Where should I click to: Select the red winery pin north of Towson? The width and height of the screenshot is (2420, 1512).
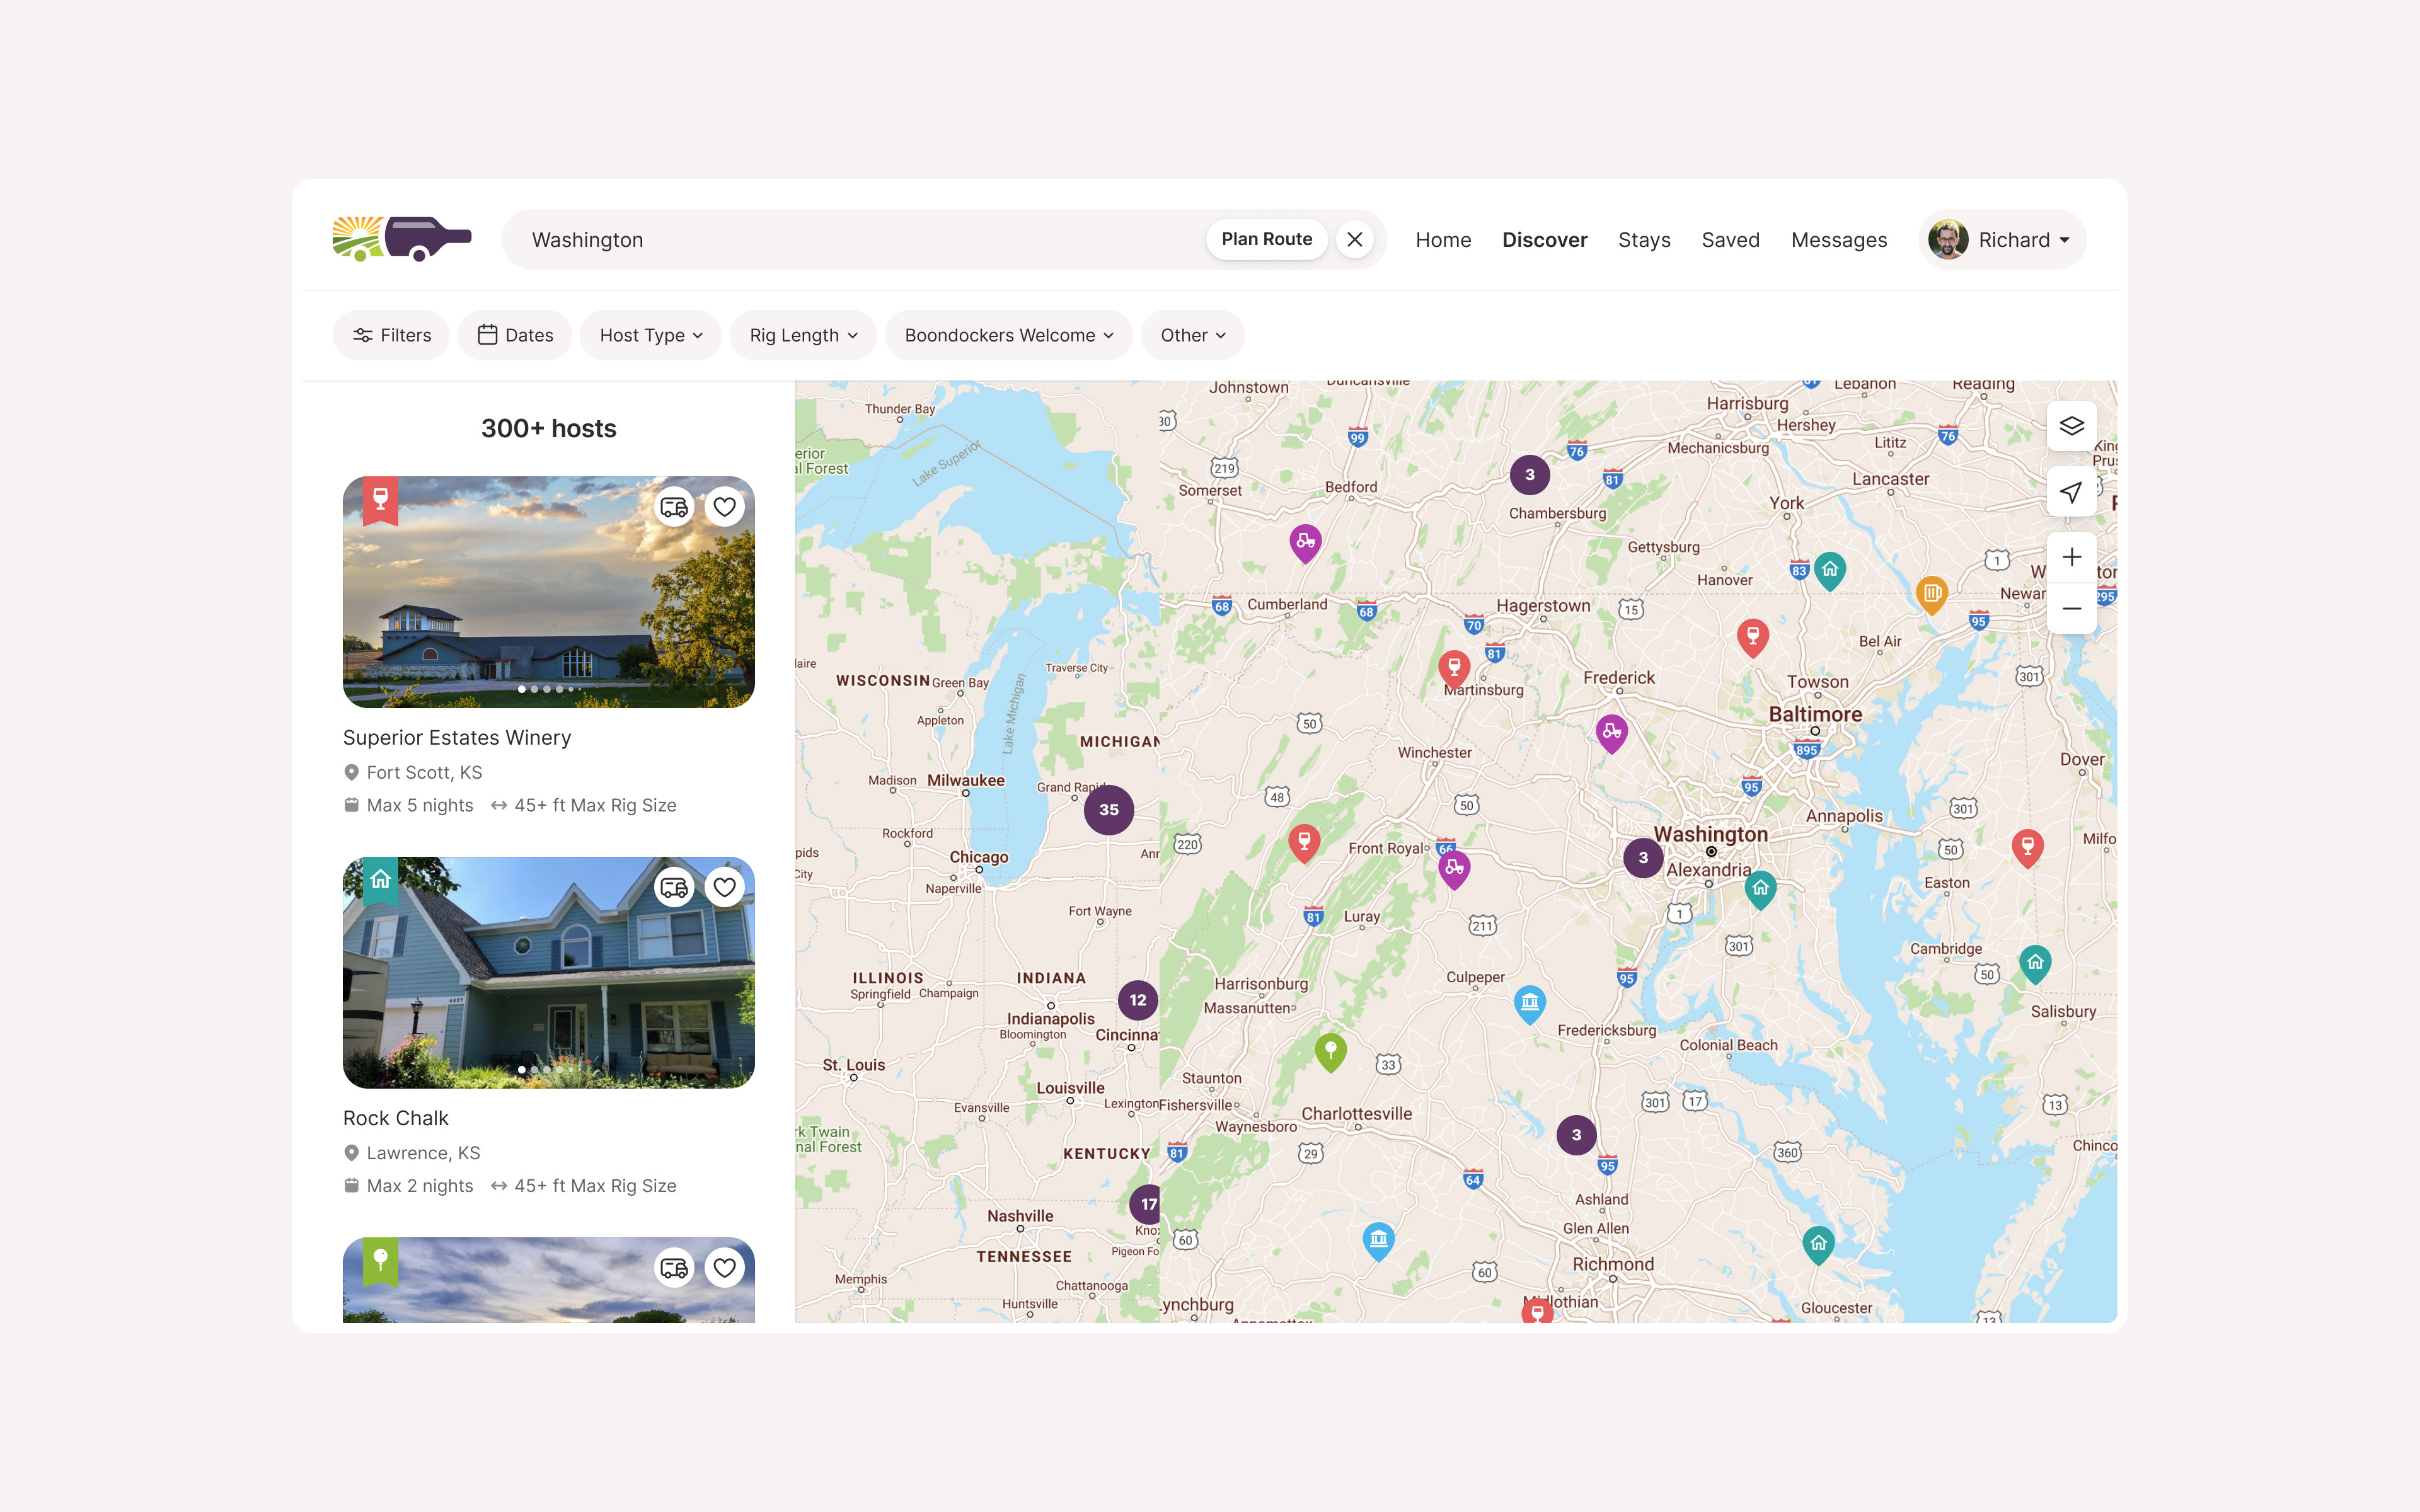pos(1752,637)
